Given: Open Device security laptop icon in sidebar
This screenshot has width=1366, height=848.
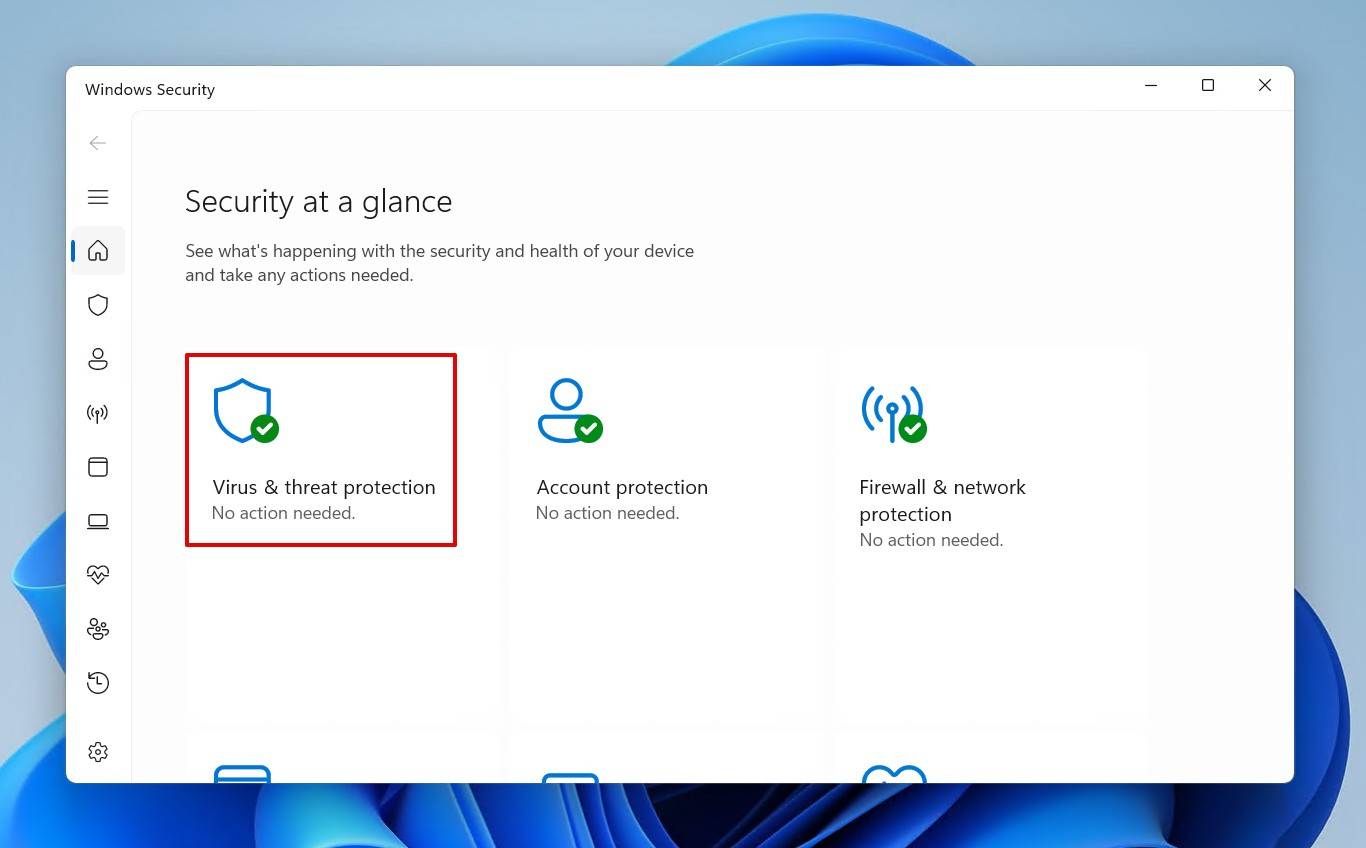Looking at the screenshot, I should point(98,521).
